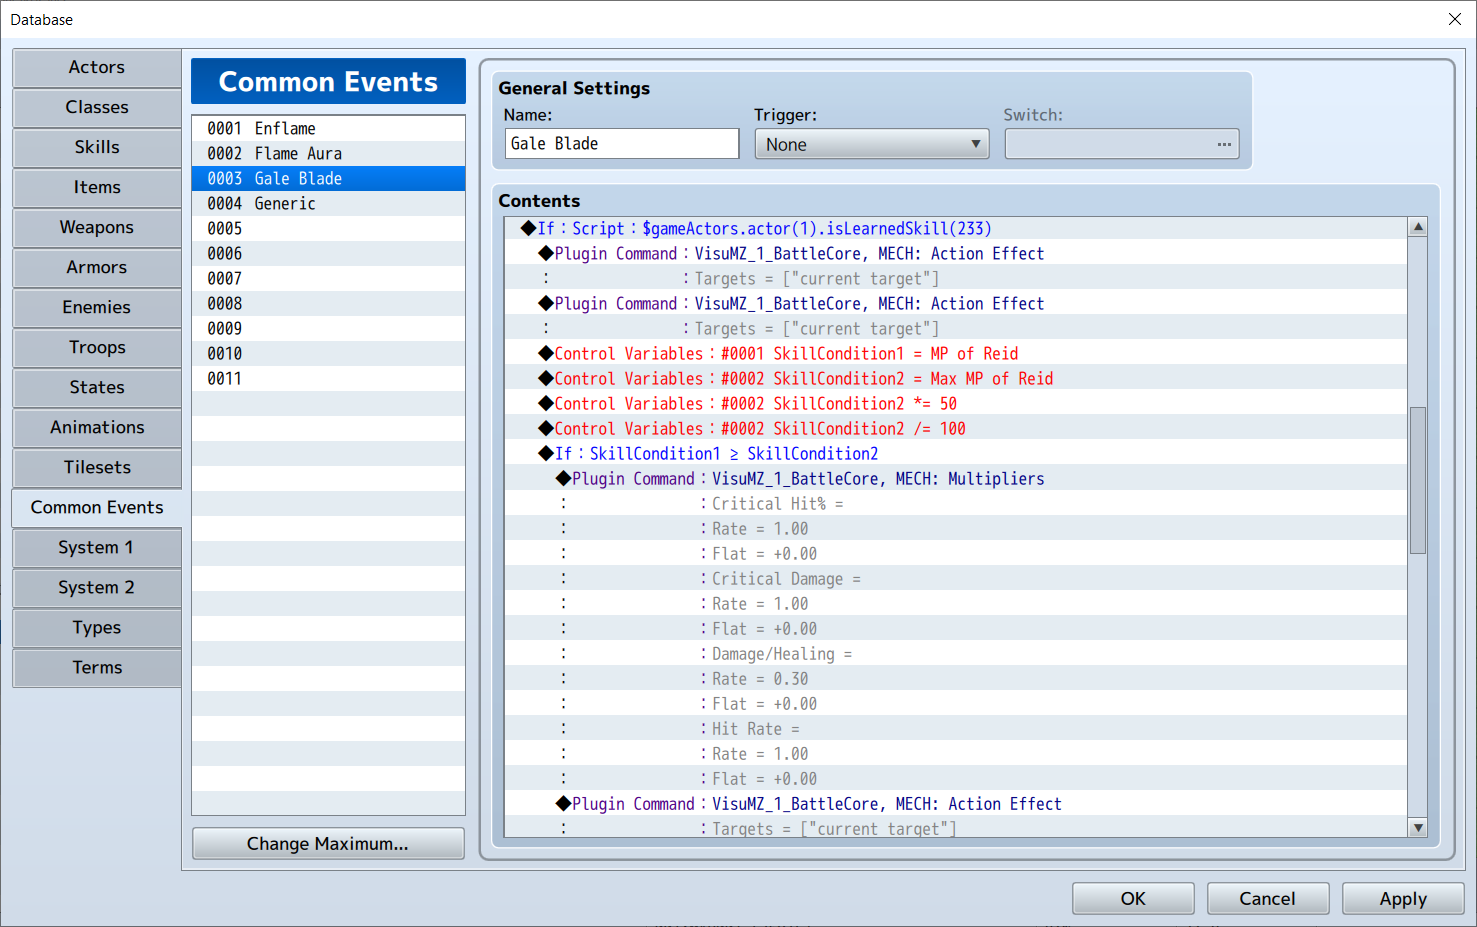This screenshot has height=927, width=1477.
Task: Switch to the Items tab
Action: click(97, 188)
